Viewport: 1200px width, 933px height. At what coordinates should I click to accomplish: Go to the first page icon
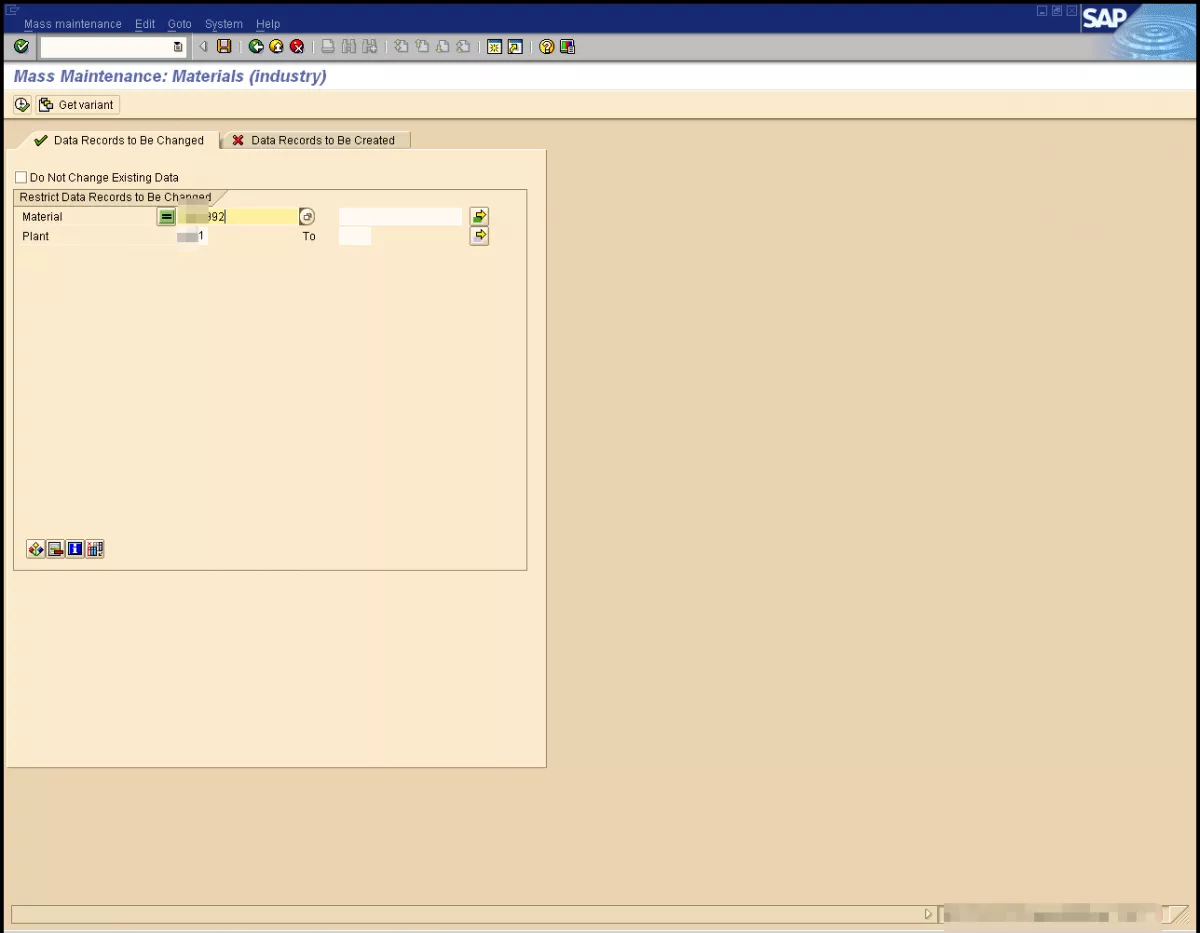(401, 47)
